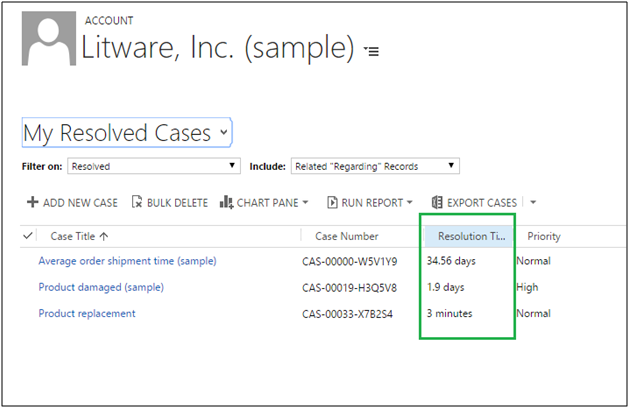Open the Filter on Resolved dropdown
Screen dimensions: 630x408
(154, 166)
